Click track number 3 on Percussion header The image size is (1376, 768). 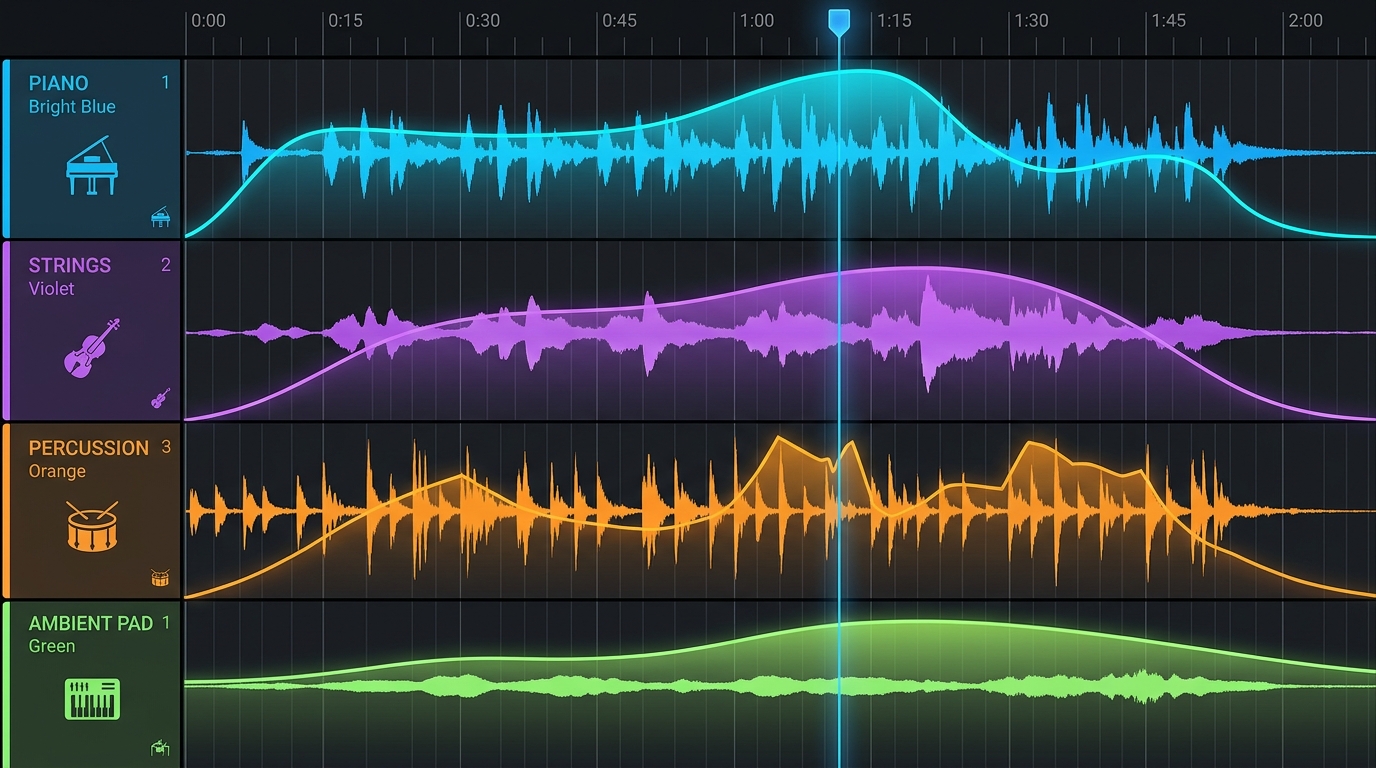pos(166,447)
